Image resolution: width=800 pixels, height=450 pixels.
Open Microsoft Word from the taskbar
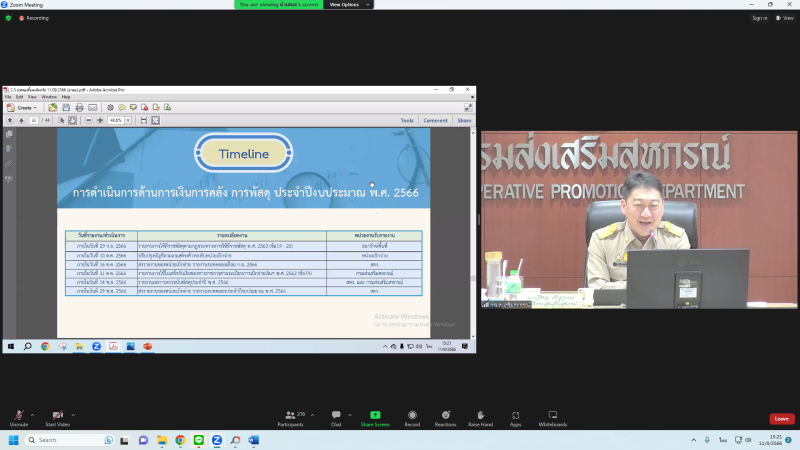[x=254, y=440]
